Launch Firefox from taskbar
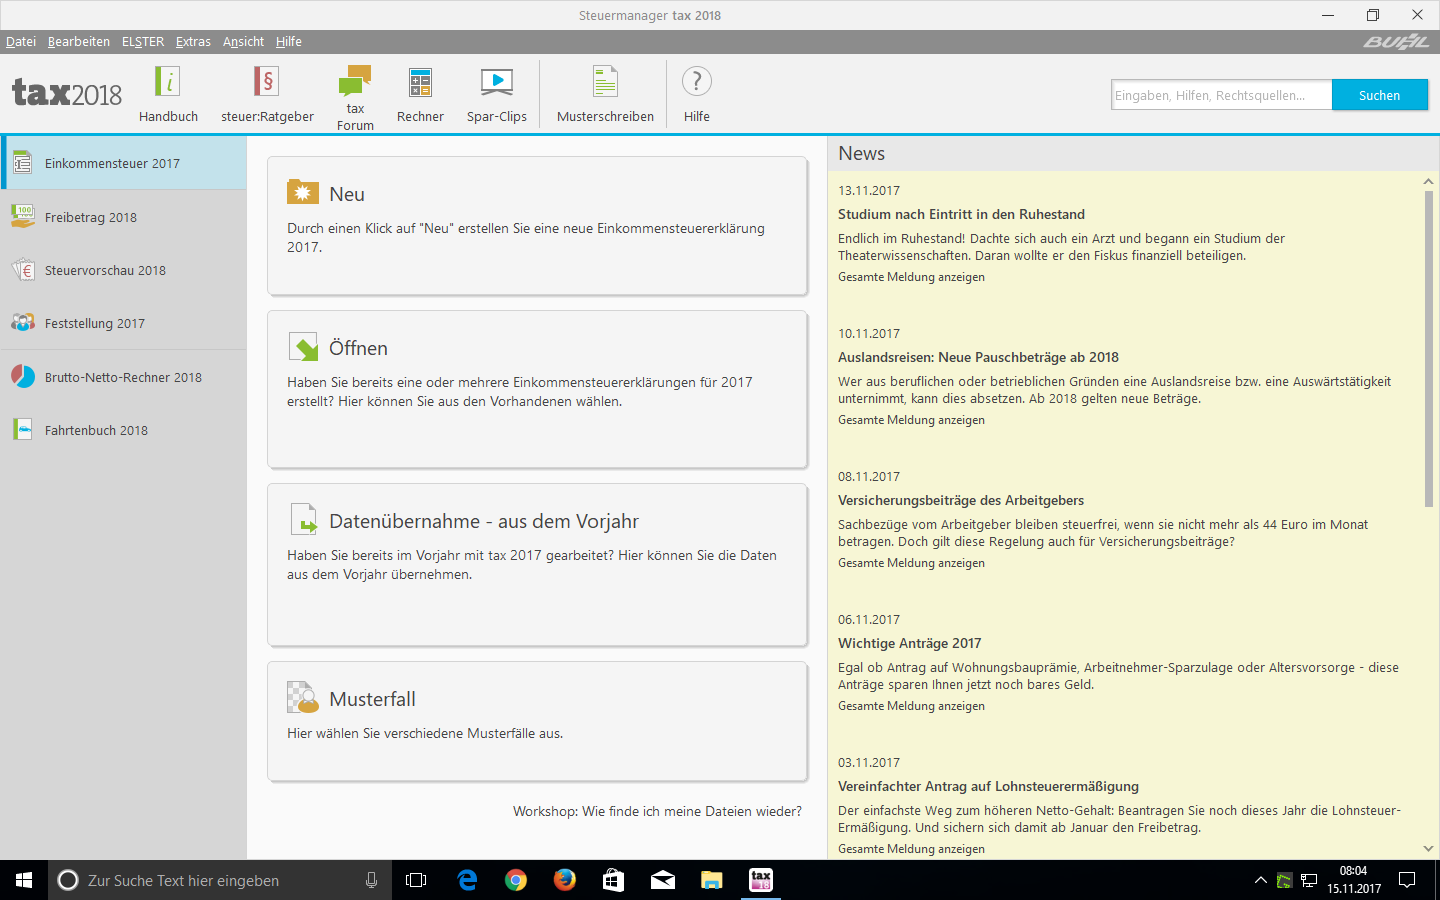The width and height of the screenshot is (1440, 900). pyautogui.click(x=565, y=880)
